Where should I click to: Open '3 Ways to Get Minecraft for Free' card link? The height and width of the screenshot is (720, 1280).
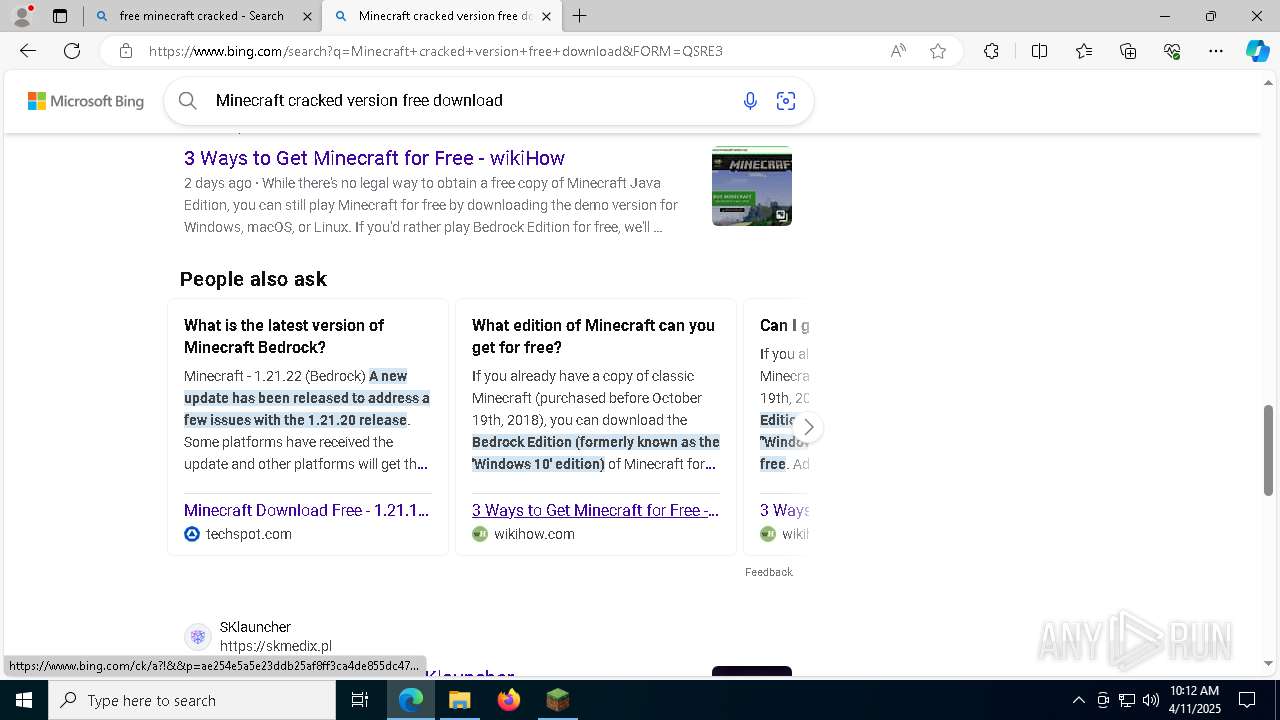pos(595,510)
